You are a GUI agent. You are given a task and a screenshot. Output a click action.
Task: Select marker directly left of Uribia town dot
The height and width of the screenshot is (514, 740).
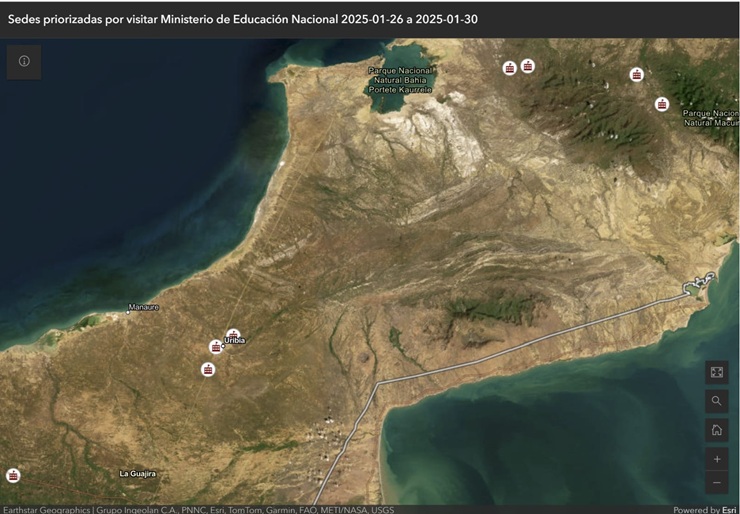point(216,347)
